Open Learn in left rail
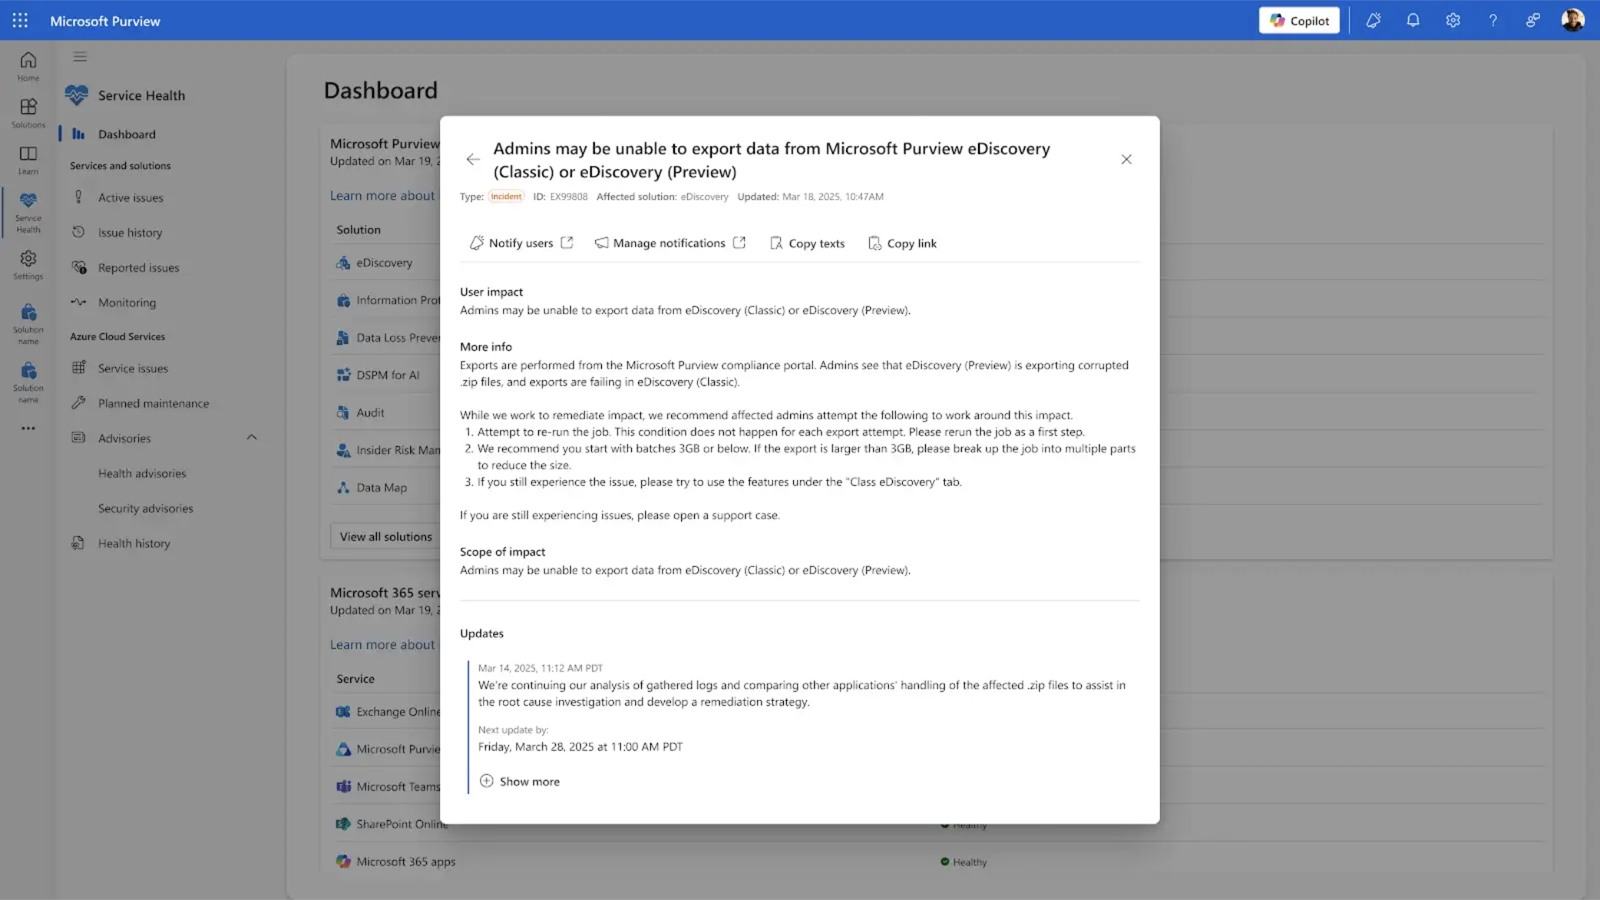 (x=28, y=160)
